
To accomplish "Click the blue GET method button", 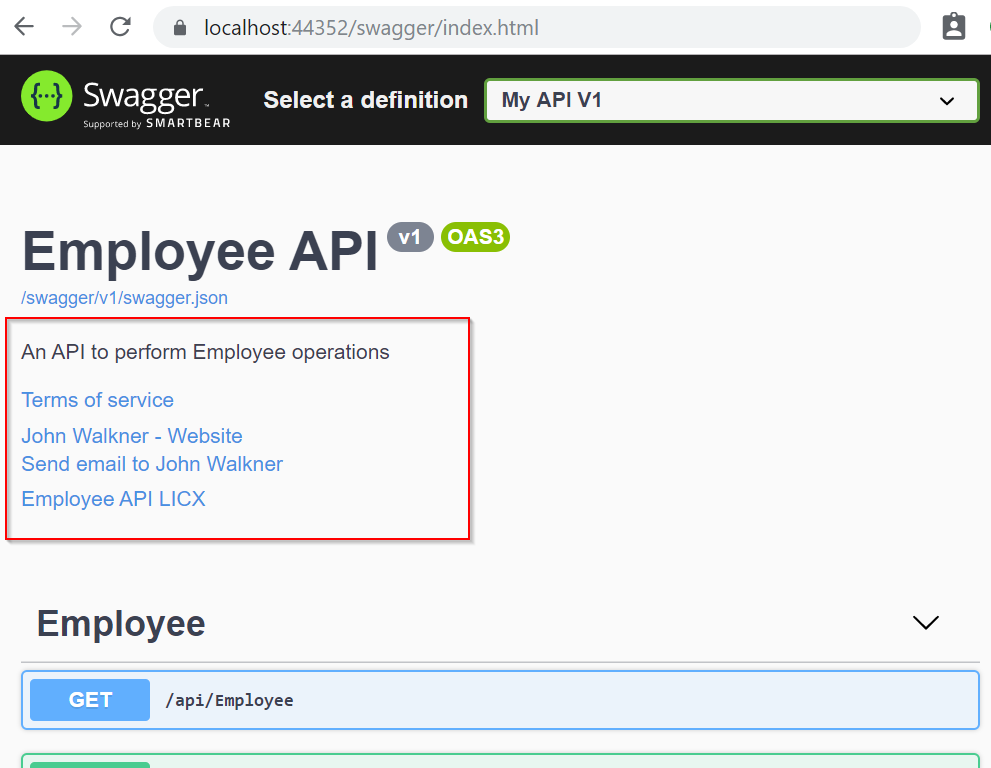I will pos(90,700).
